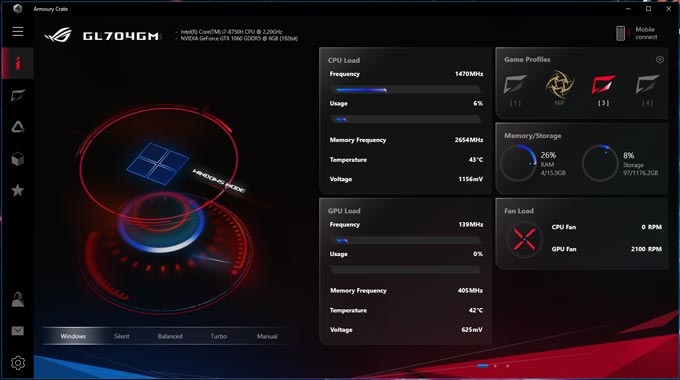Select game profile [3]
680x380 pixels.
(604, 90)
